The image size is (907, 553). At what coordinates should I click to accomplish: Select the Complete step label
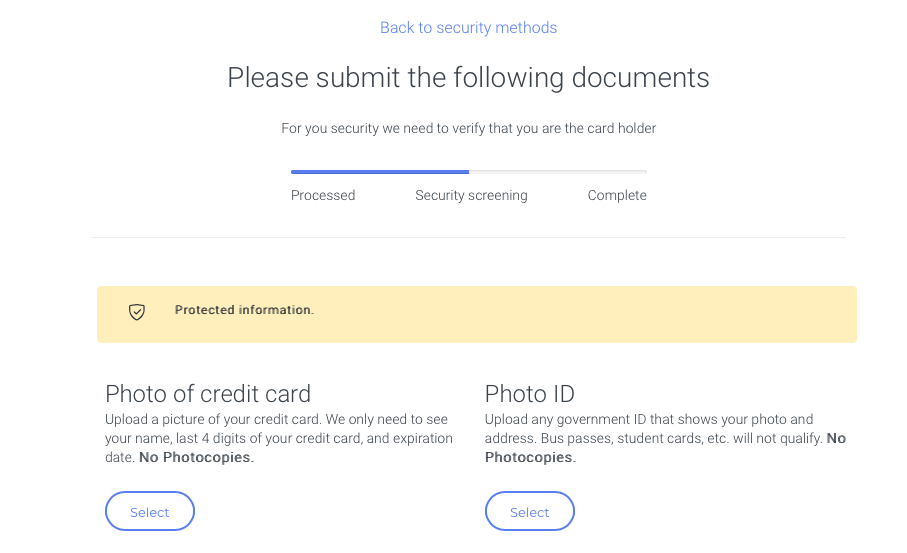pos(617,195)
